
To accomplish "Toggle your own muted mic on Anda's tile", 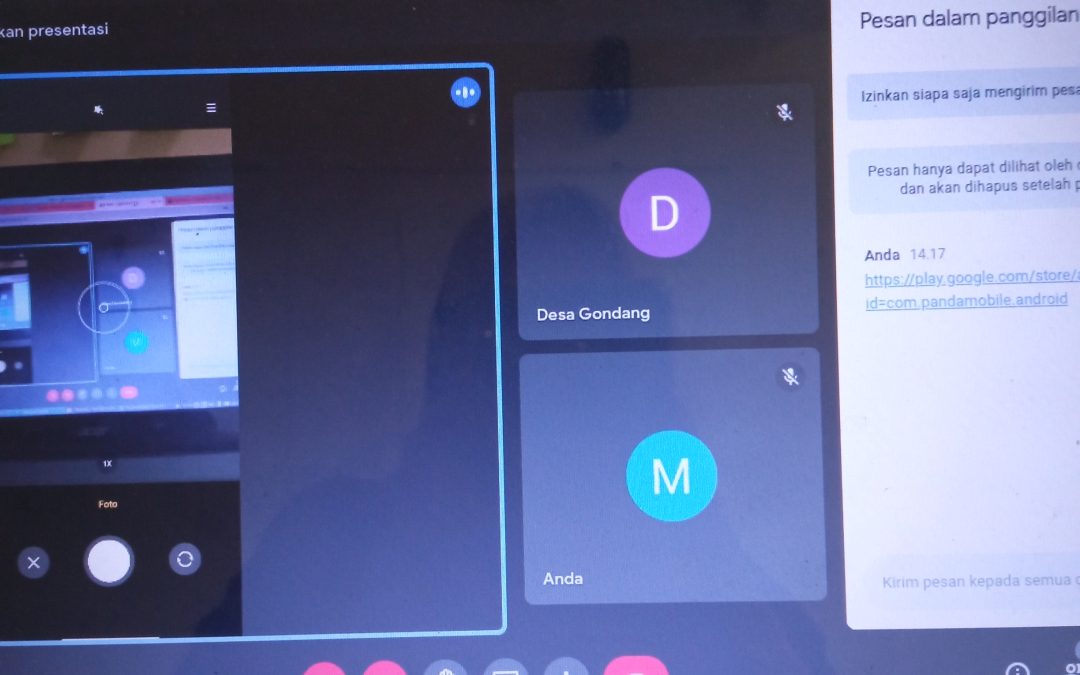I will tap(791, 377).
